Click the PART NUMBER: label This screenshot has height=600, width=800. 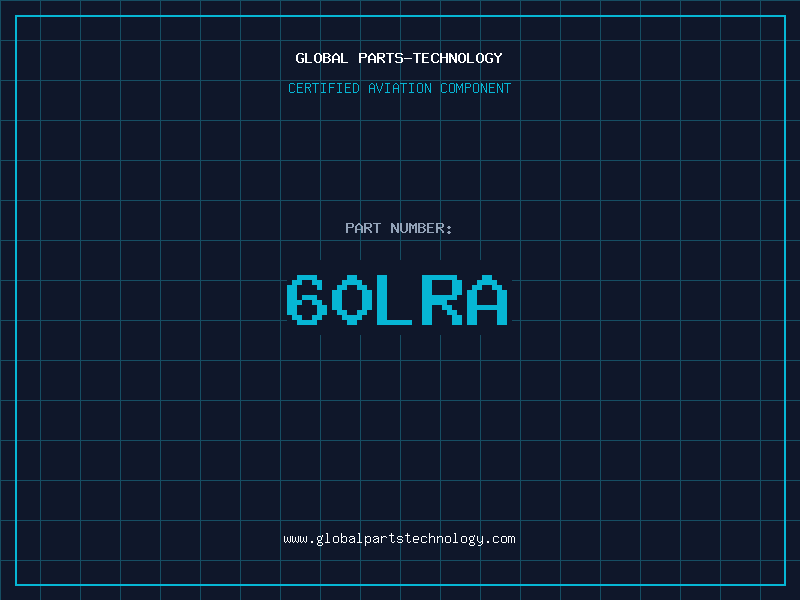(399, 228)
